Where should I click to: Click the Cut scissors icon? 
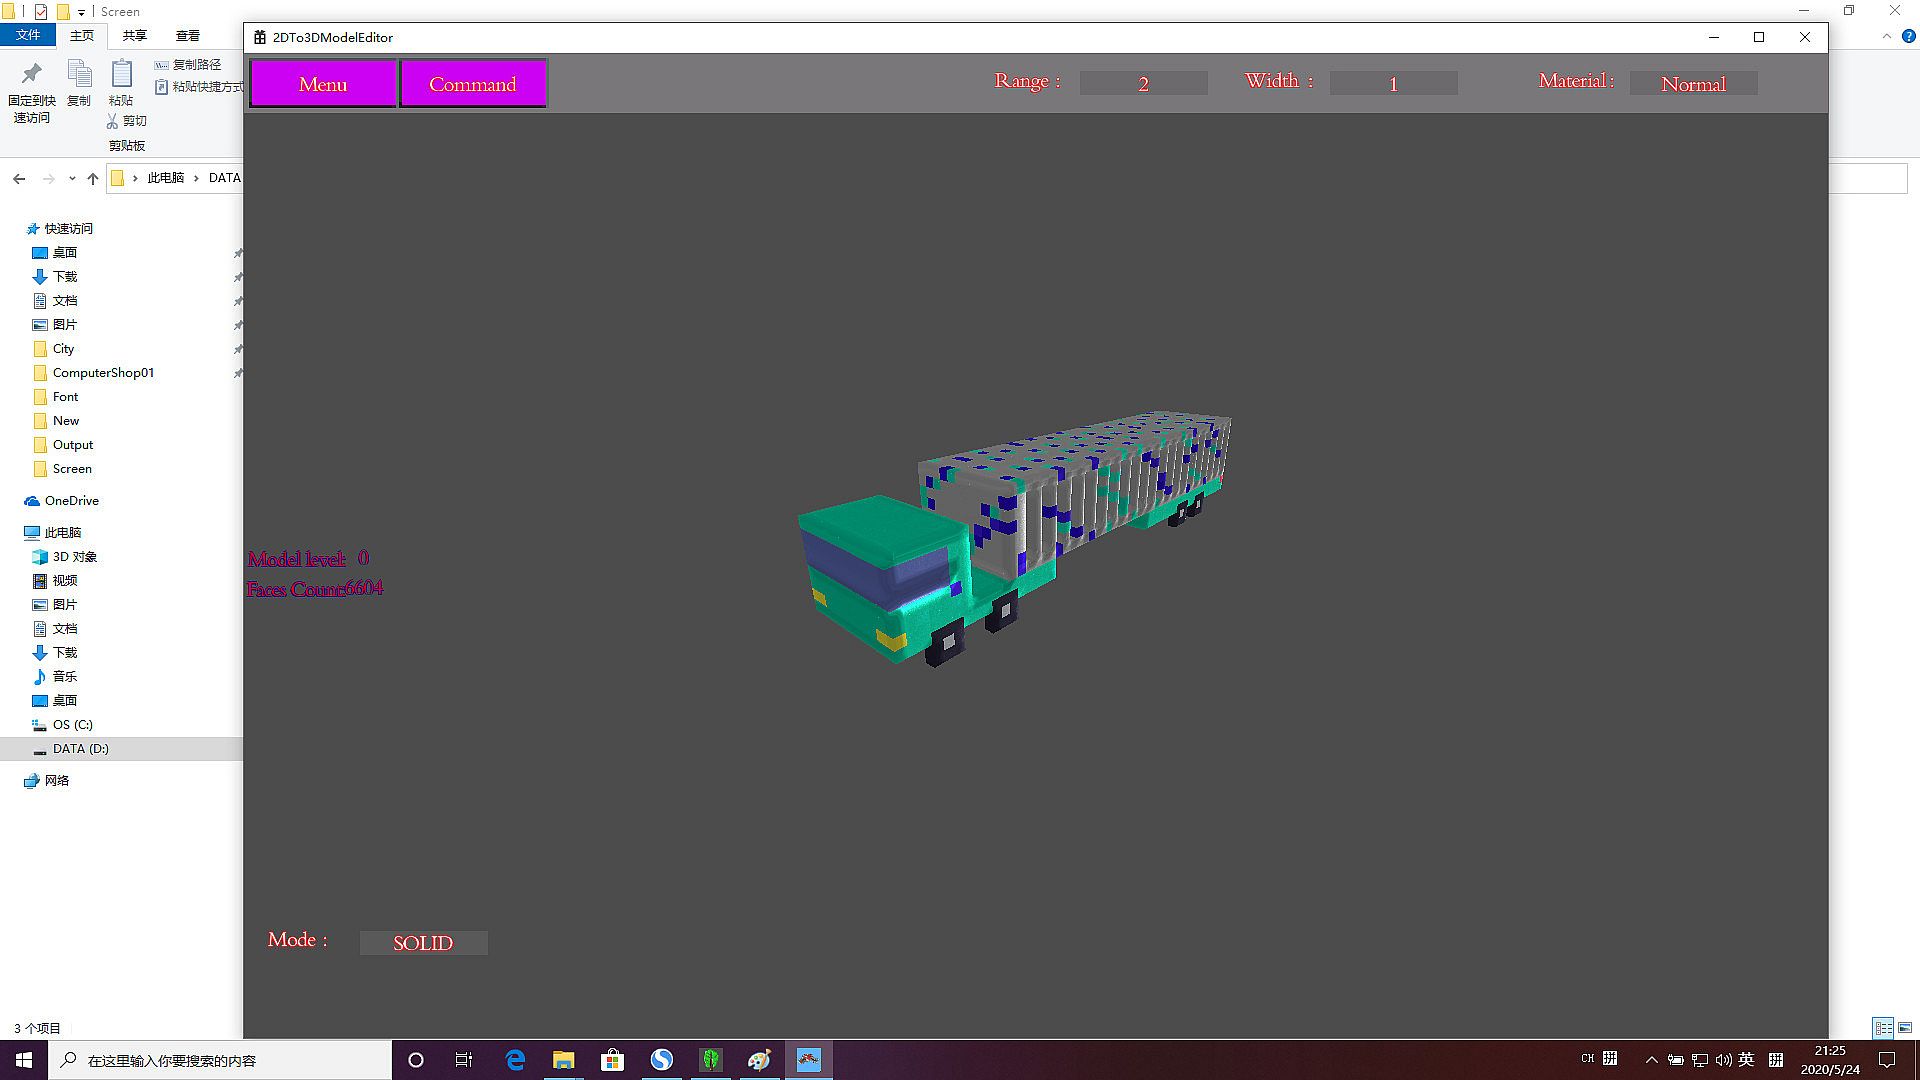tap(113, 121)
